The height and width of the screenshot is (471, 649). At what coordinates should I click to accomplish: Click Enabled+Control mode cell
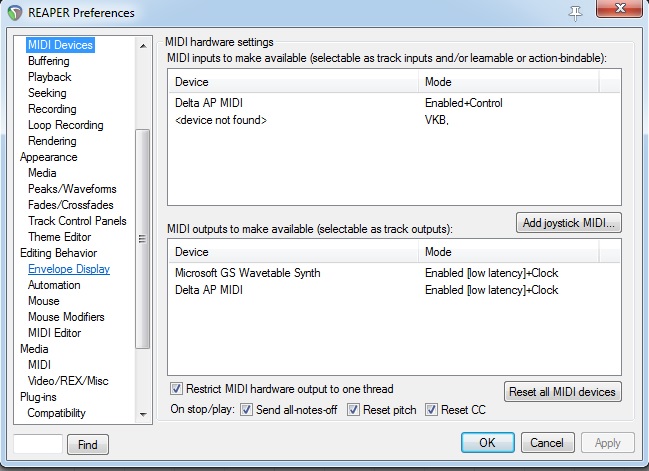point(464,103)
